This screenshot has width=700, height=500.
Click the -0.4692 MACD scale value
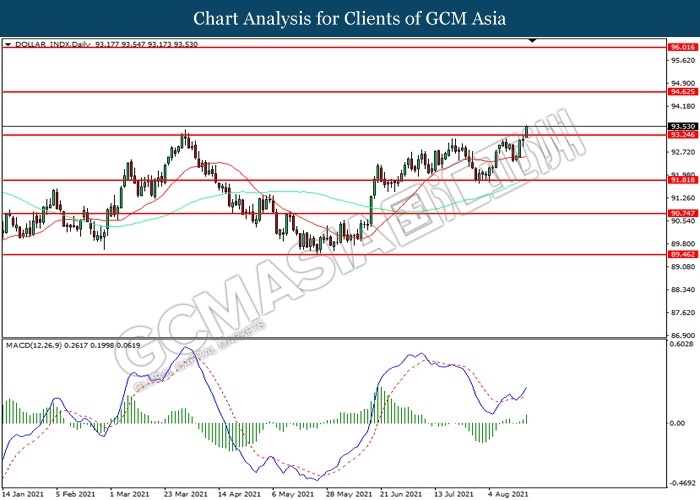point(683,479)
